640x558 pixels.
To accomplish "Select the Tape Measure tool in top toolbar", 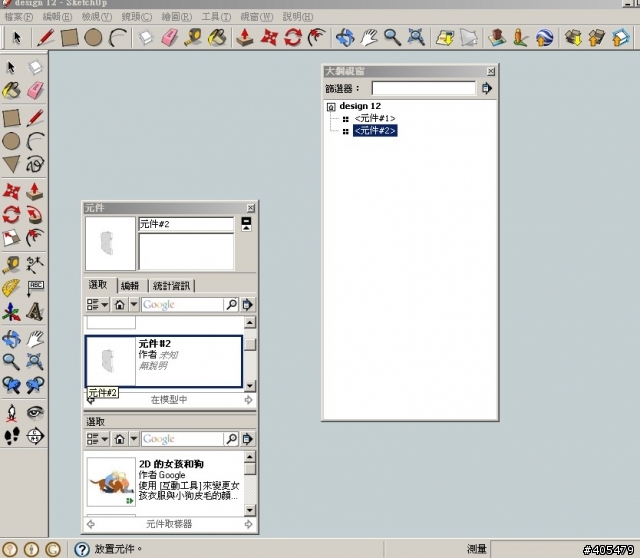I will pos(193,37).
